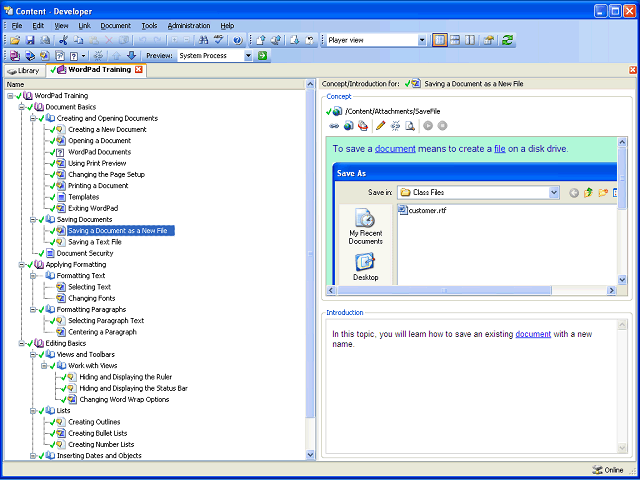Click the New Questions document icon
640x480 pixels.
[x=60, y=56]
